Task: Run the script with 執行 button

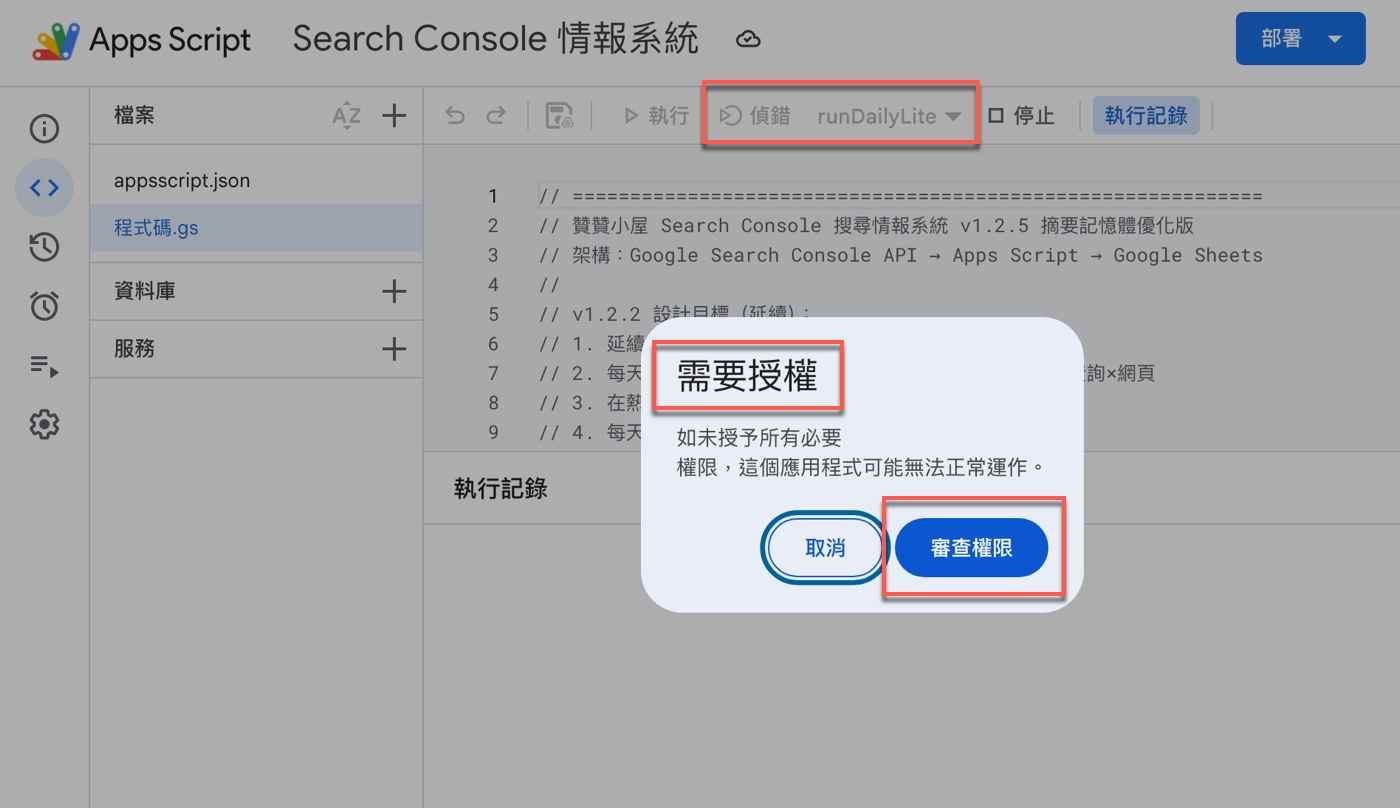Action: click(x=656, y=116)
